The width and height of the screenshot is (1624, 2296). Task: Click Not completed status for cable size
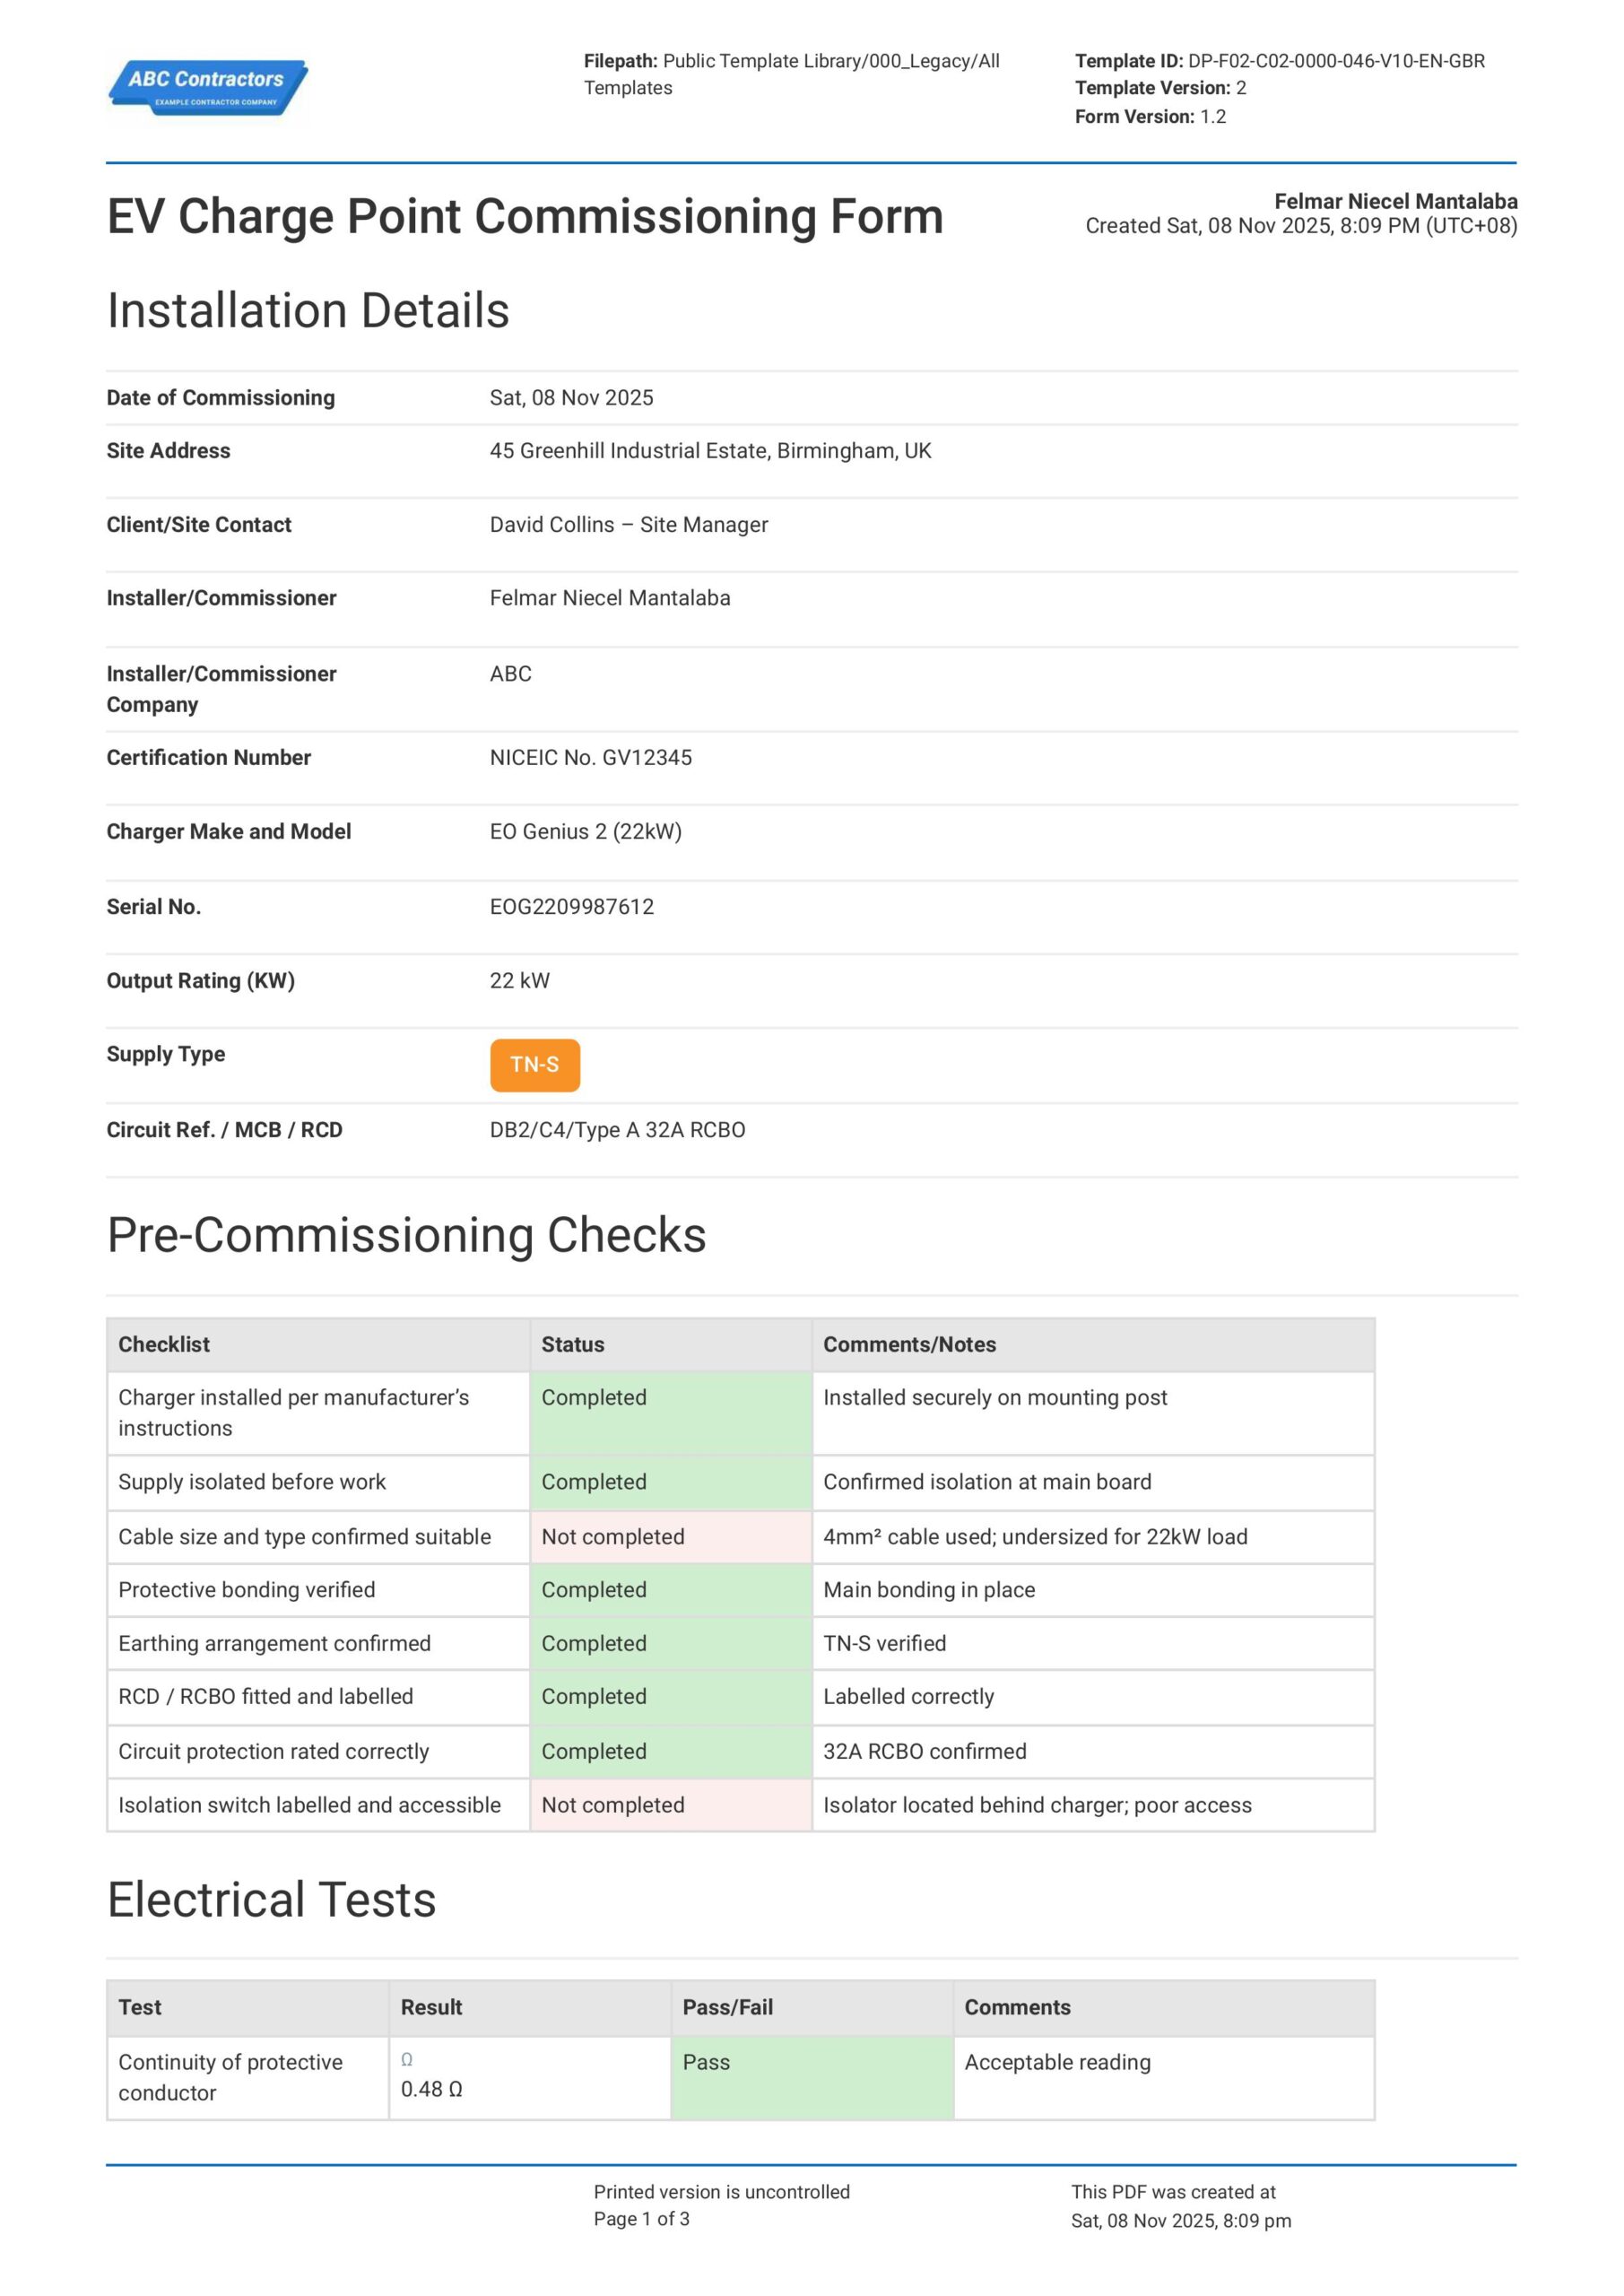pyautogui.click(x=613, y=1536)
